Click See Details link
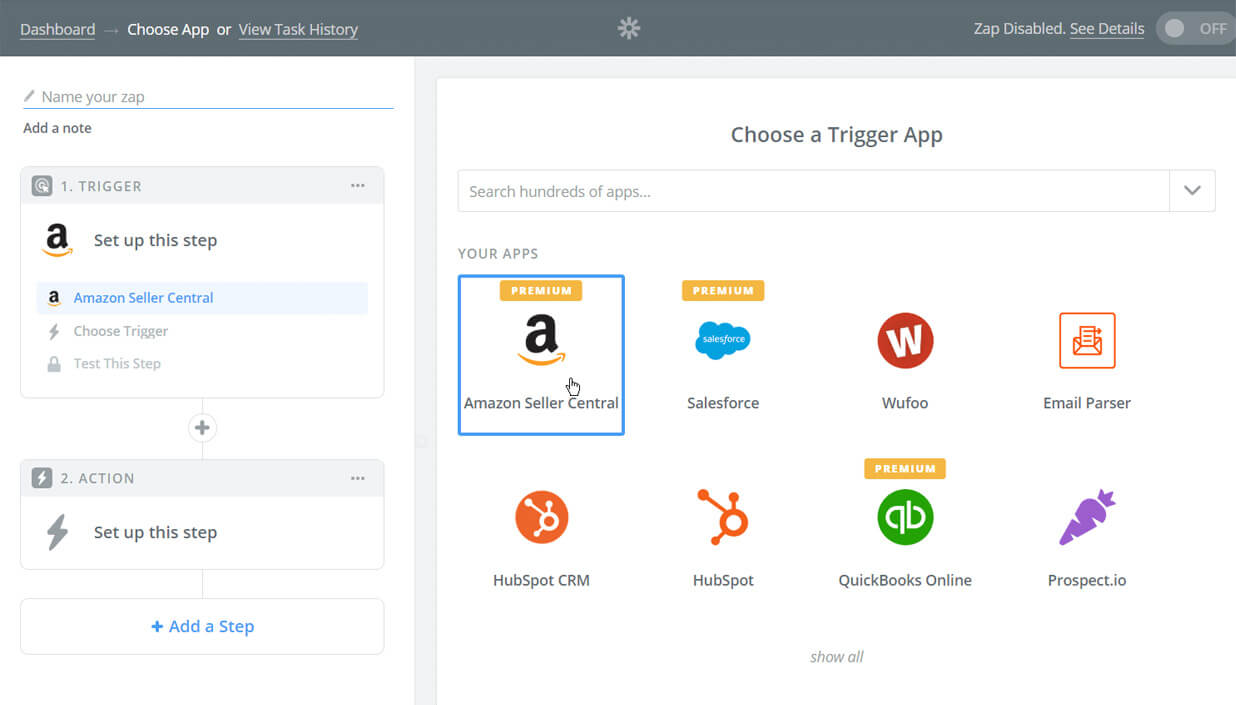The image size is (1236, 705). [x=1106, y=29]
